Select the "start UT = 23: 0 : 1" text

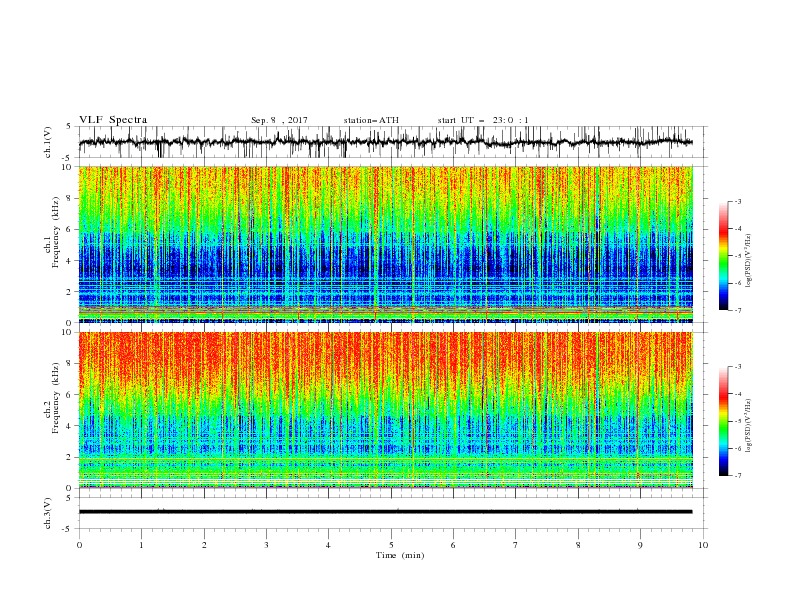[483, 120]
